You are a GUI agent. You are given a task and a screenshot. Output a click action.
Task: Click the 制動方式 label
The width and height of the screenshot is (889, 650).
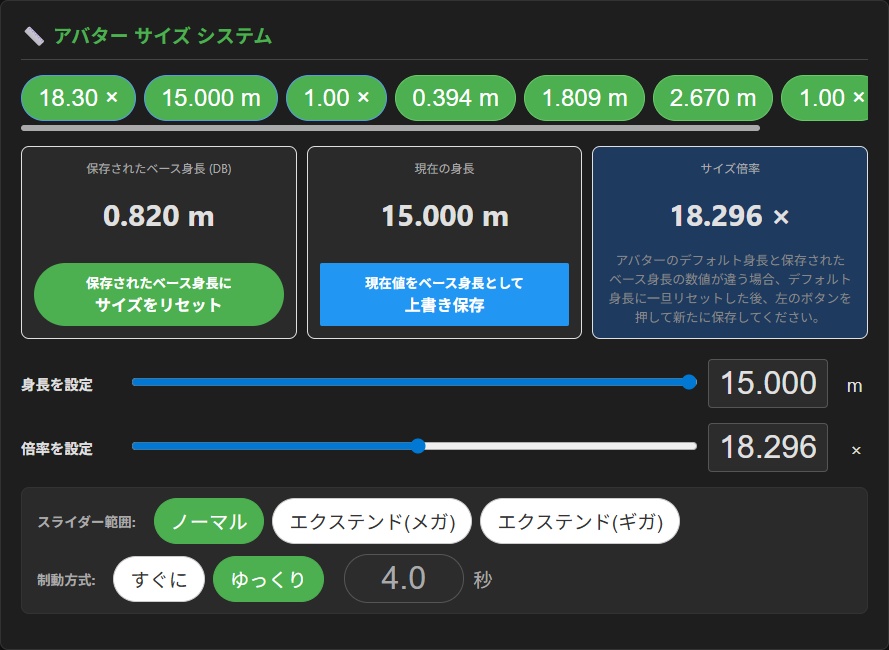click(66, 580)
